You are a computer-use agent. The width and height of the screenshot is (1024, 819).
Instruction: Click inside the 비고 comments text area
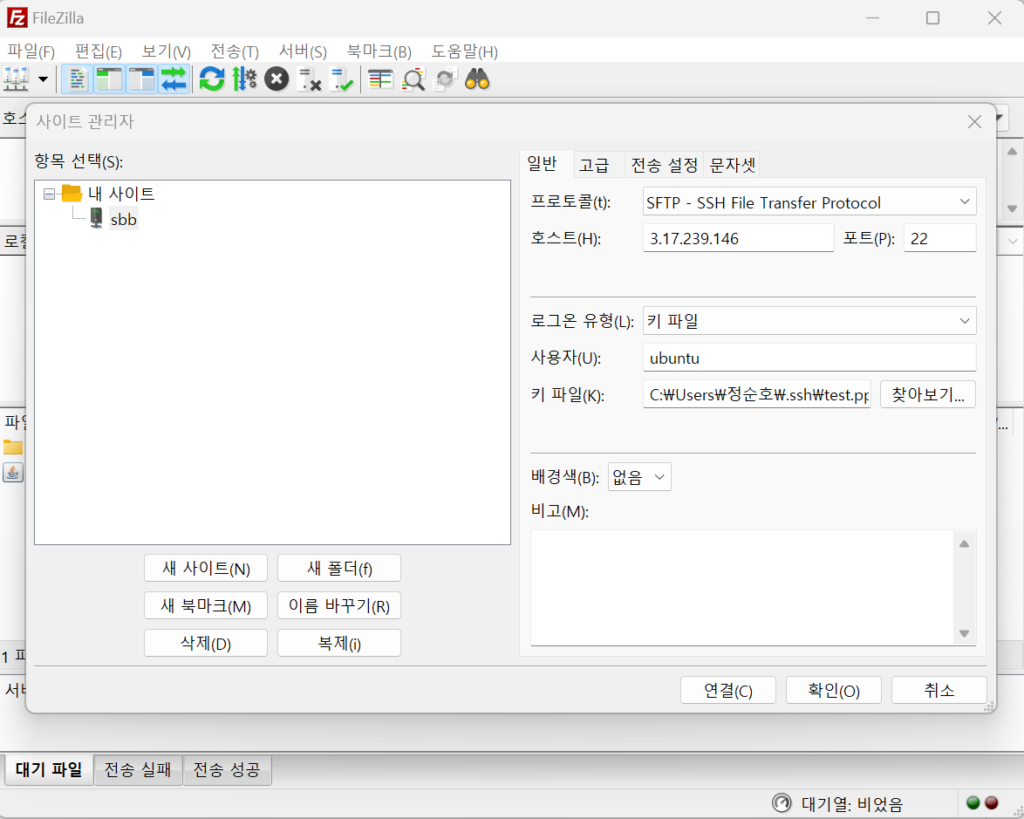tap(743, 587)
